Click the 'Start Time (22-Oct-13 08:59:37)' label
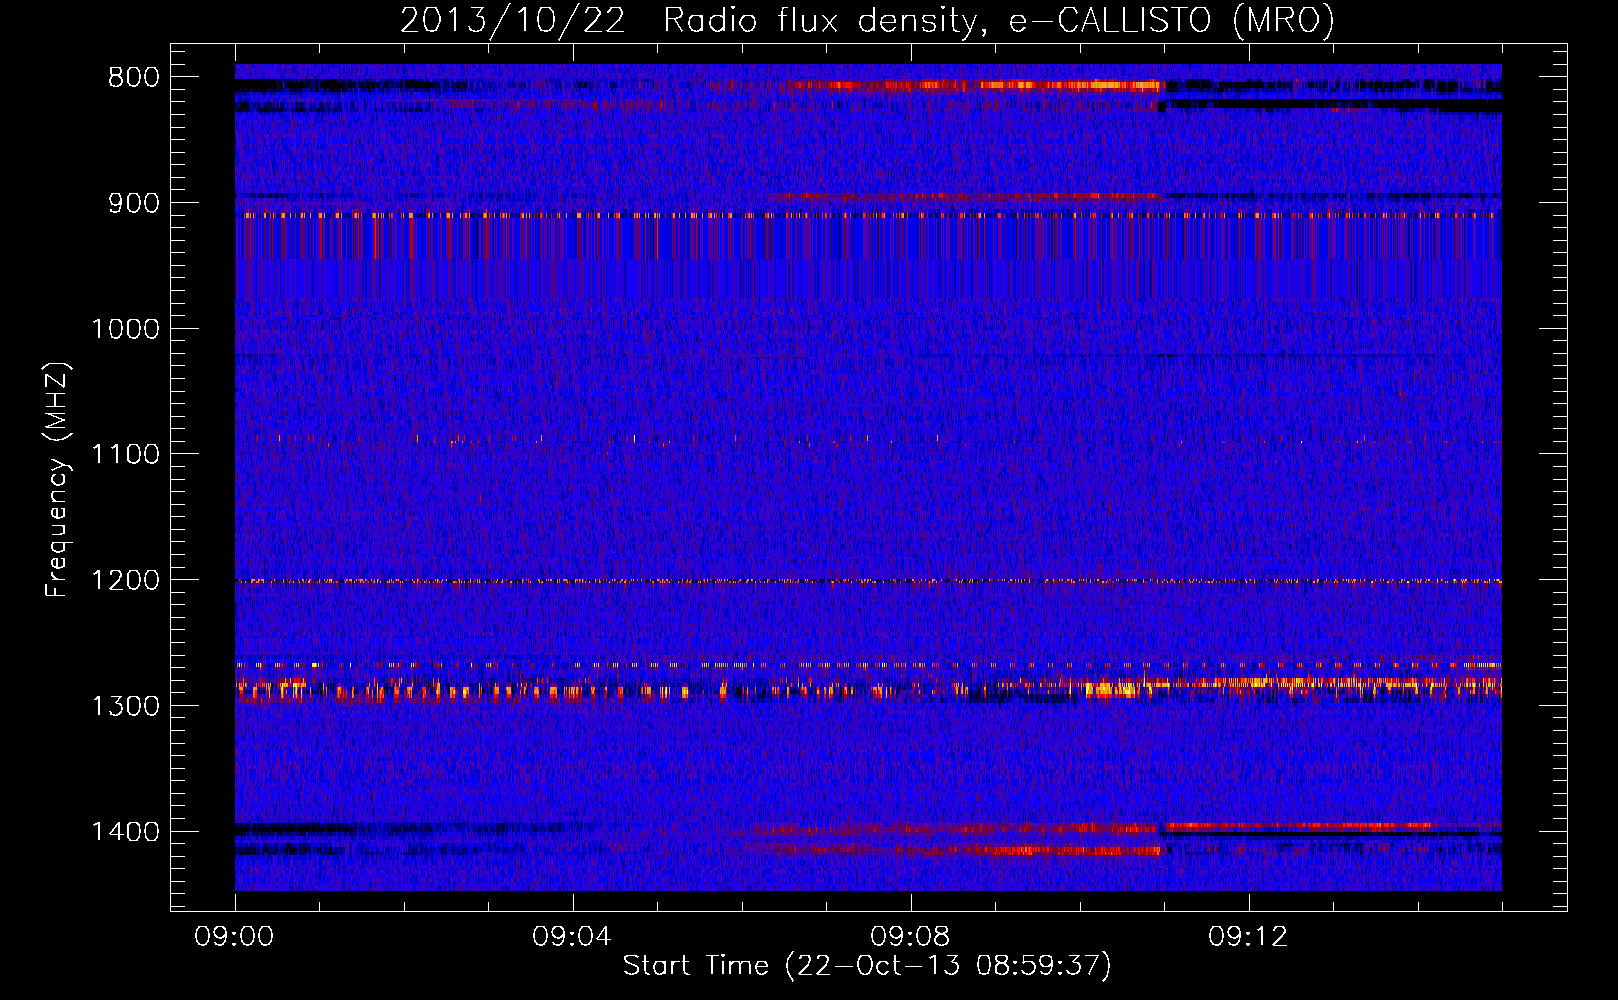Screen dimensions: 1618x1000 [867, 966]
